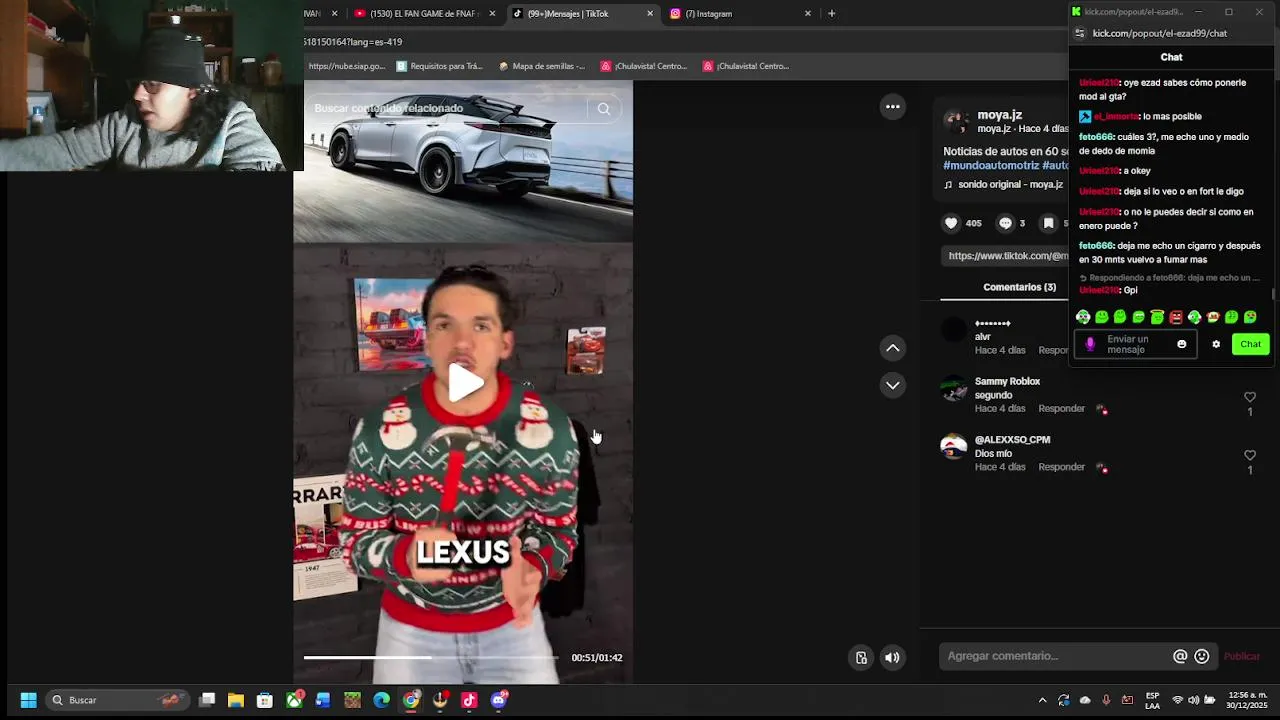Viewport: 1280px width, 720px height.
Task: Open the moya.jz username link
Action: point(999,115)
